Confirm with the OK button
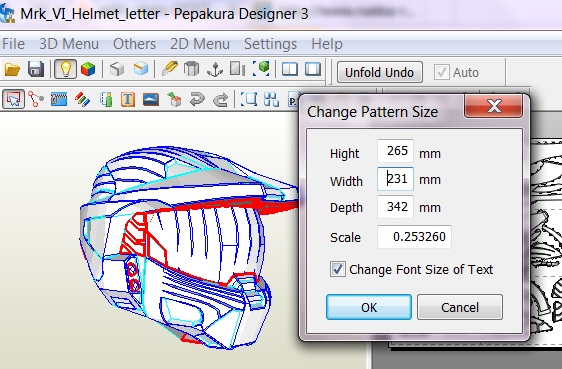Screen dimensions: 562x369 (x=369, y=307)
